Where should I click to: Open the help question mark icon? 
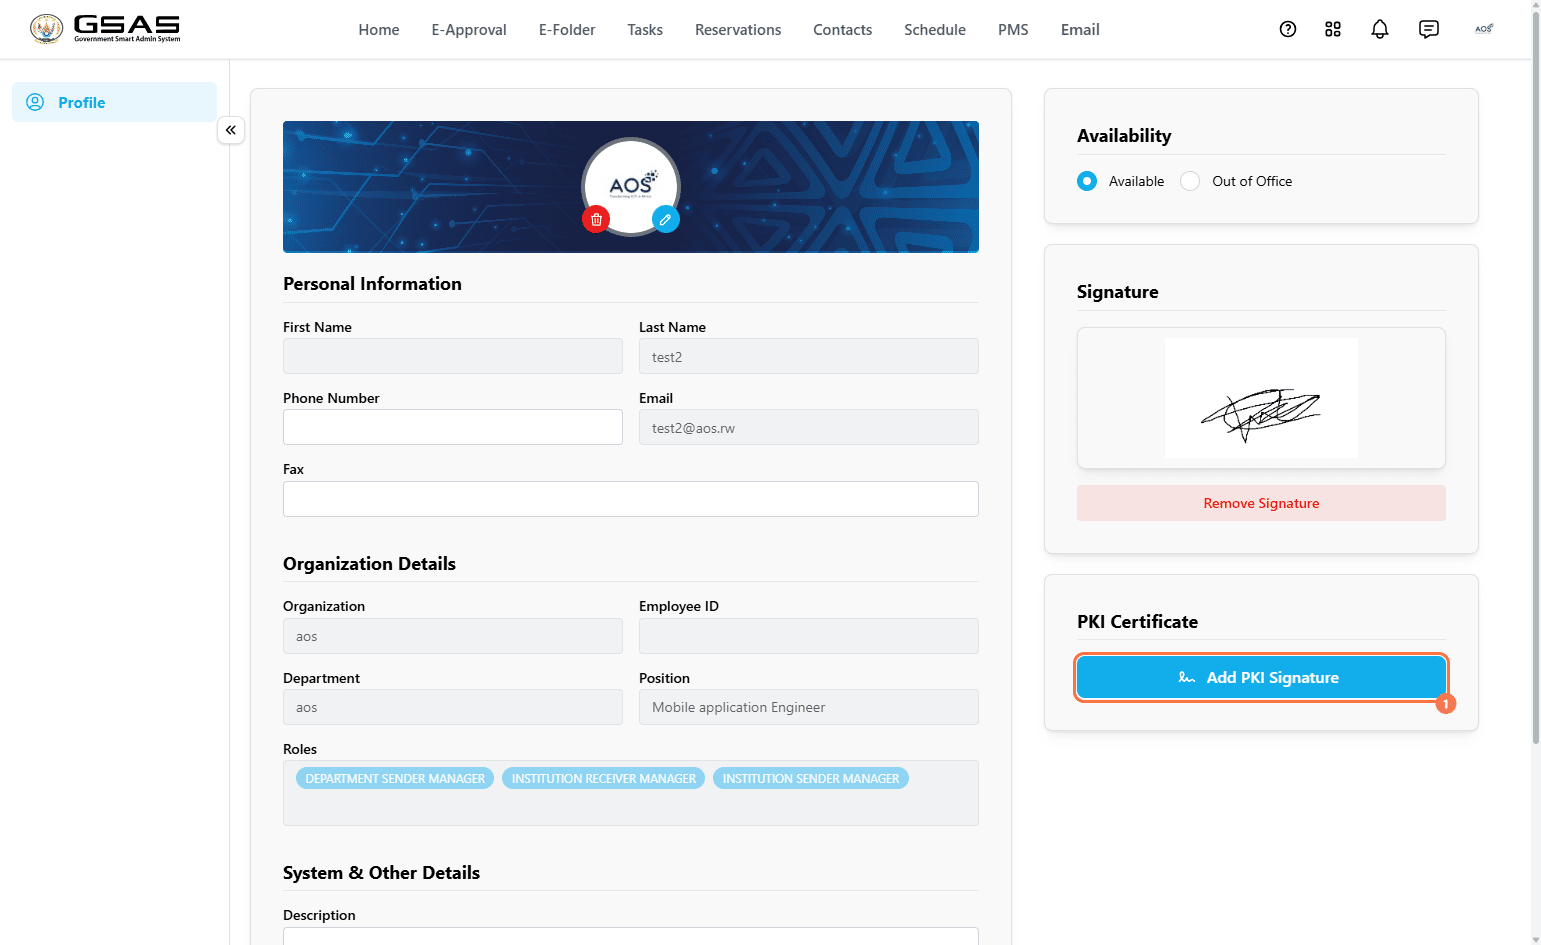(1288, 29)
